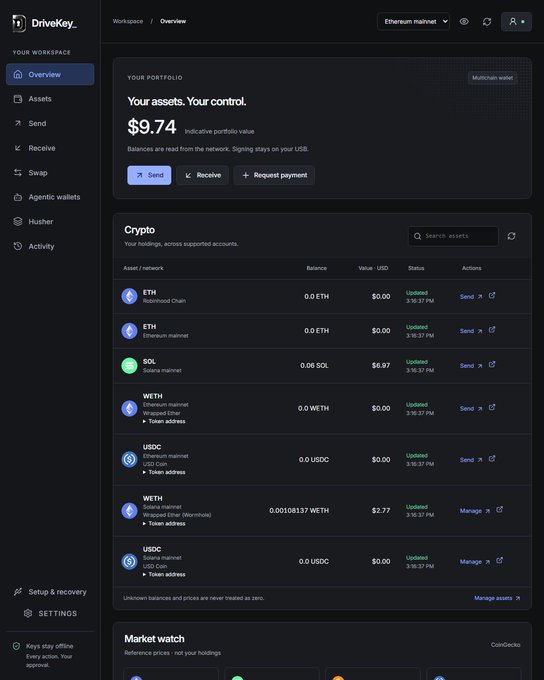Open explorer link for ETH Ethereum mainnet
The image size is (544, 680).
492,330
